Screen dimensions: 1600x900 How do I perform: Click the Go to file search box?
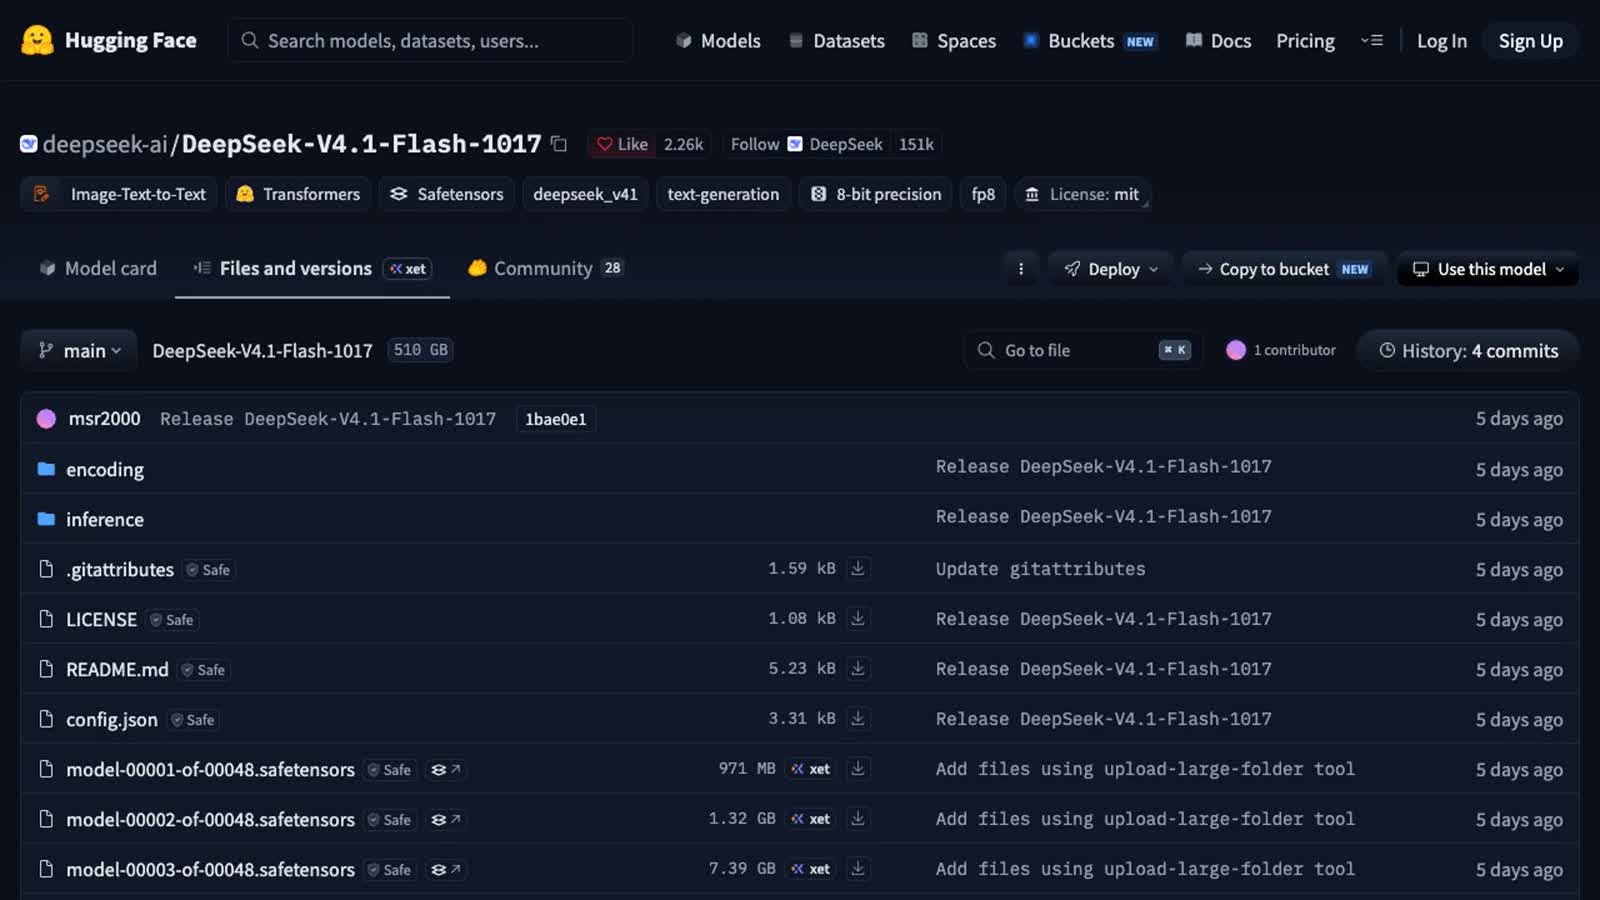[1083, 350]
